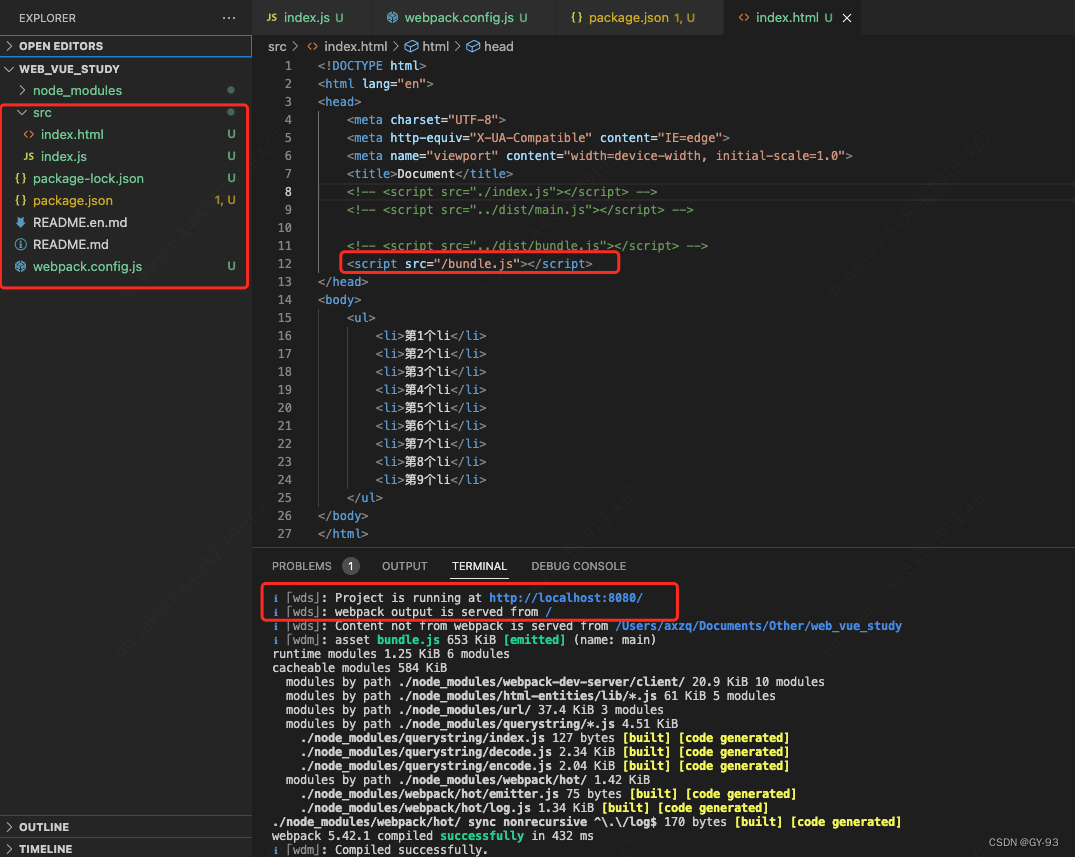
Task: Collapse the WEB_VUE_STUDY folder root
Action: [126, 69]
